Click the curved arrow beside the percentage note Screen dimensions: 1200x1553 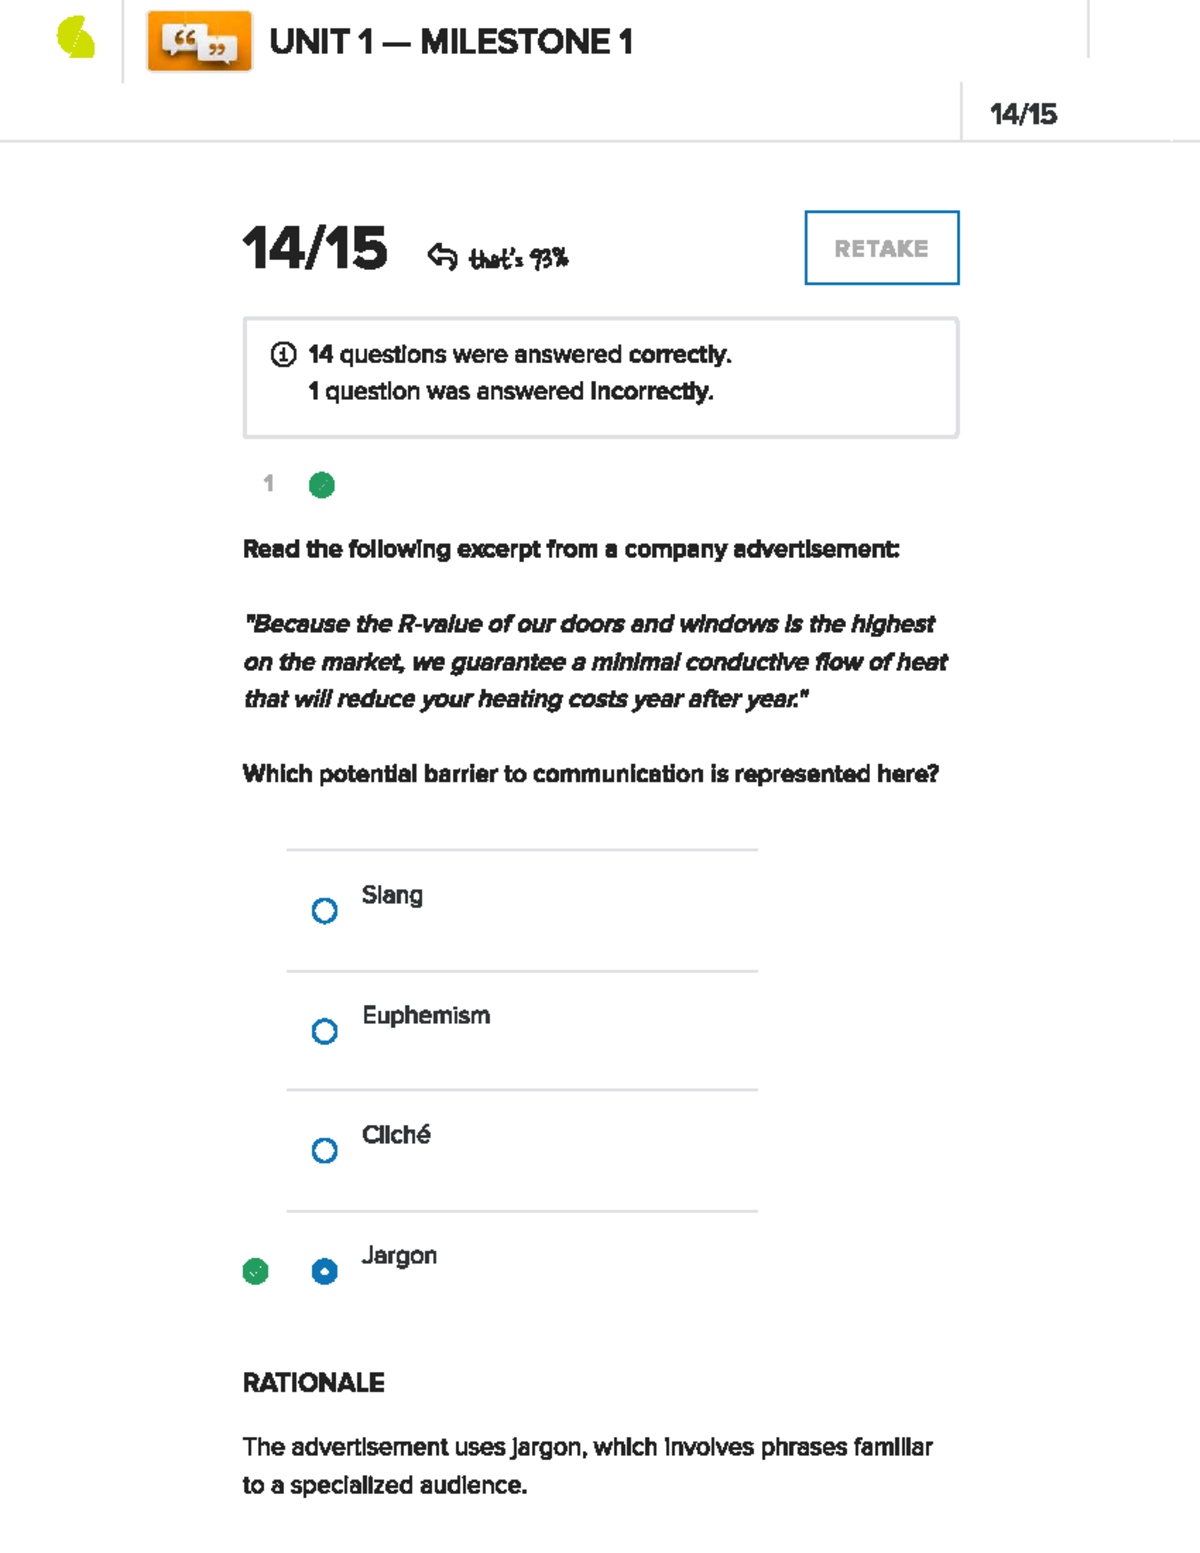tap(442, 257)
